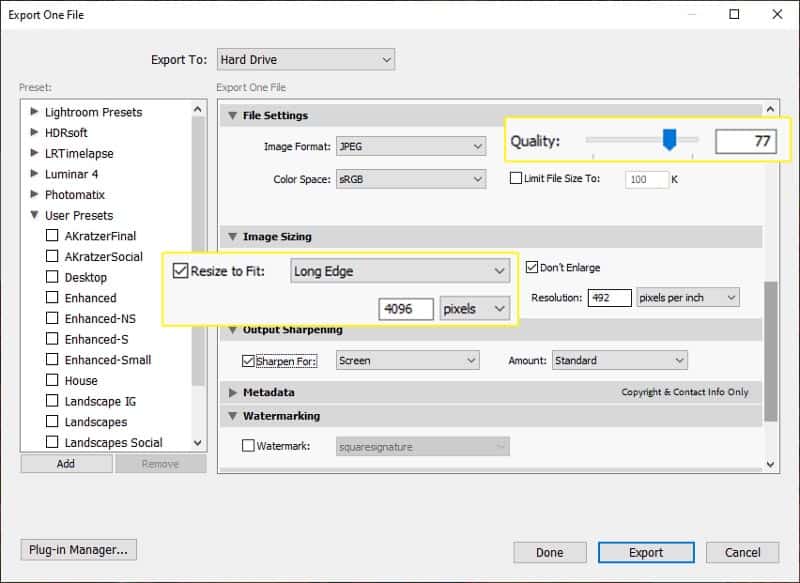Screen dimensions: 800x583
Task: Open the Image Format JPEG dropdown
Action: [x=411, y=146]
